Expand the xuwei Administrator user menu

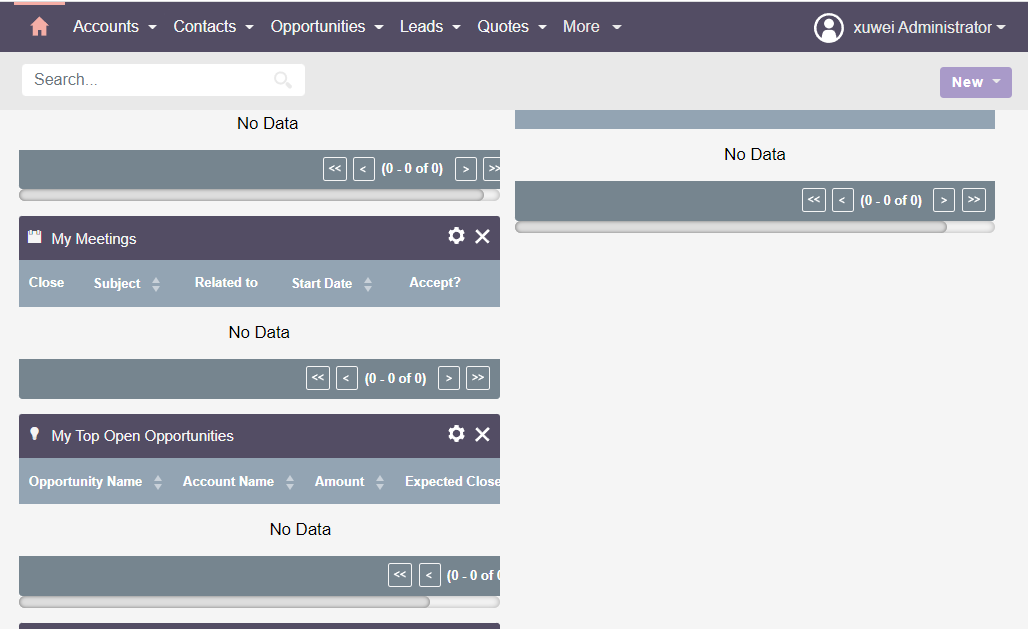coord(929,28)
